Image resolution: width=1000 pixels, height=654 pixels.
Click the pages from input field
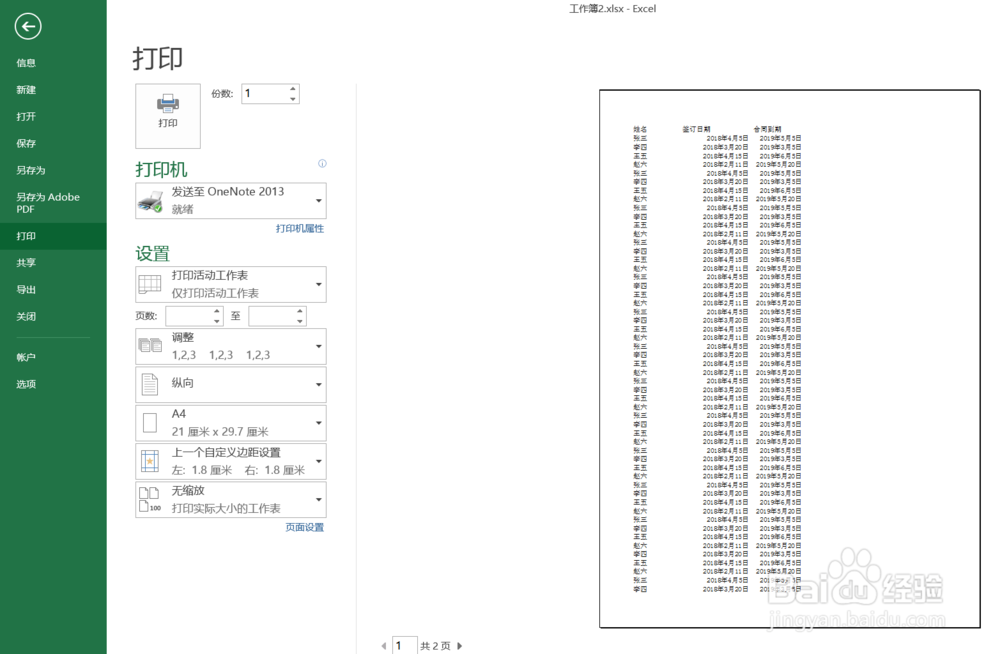tap(189, 316)
